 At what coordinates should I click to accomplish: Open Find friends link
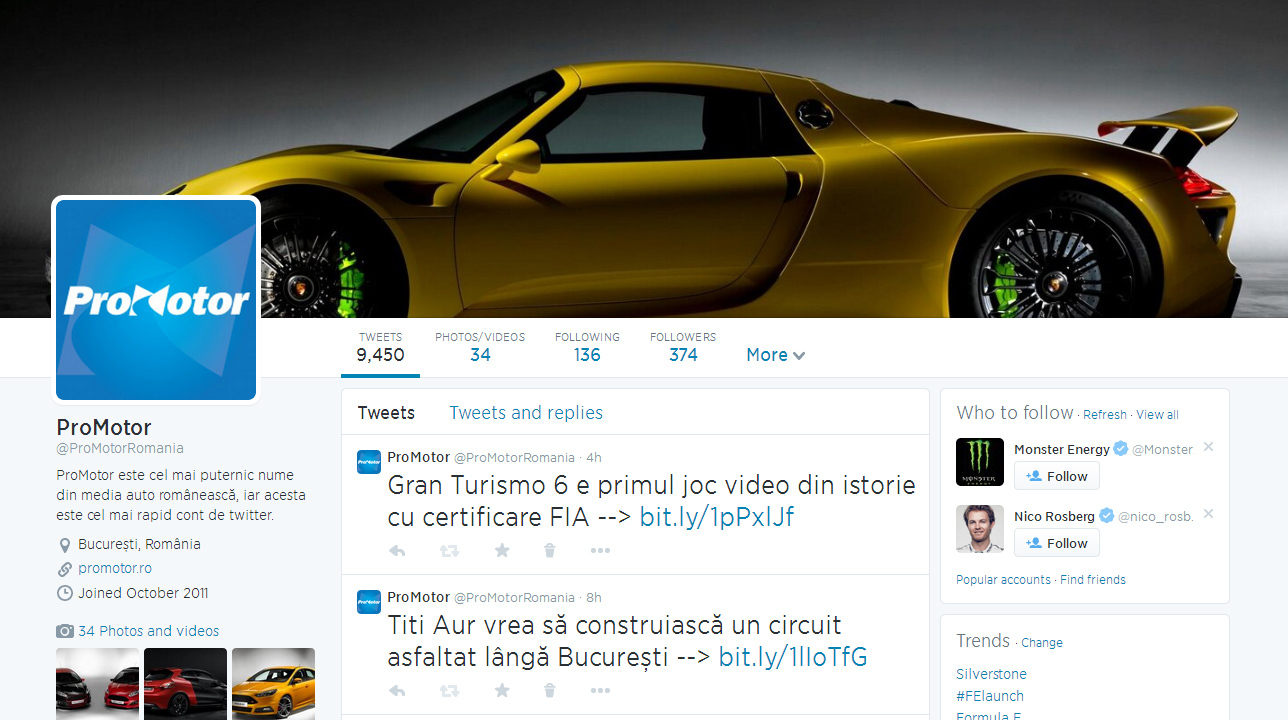pyautogui.click(x=1093, y=580)
